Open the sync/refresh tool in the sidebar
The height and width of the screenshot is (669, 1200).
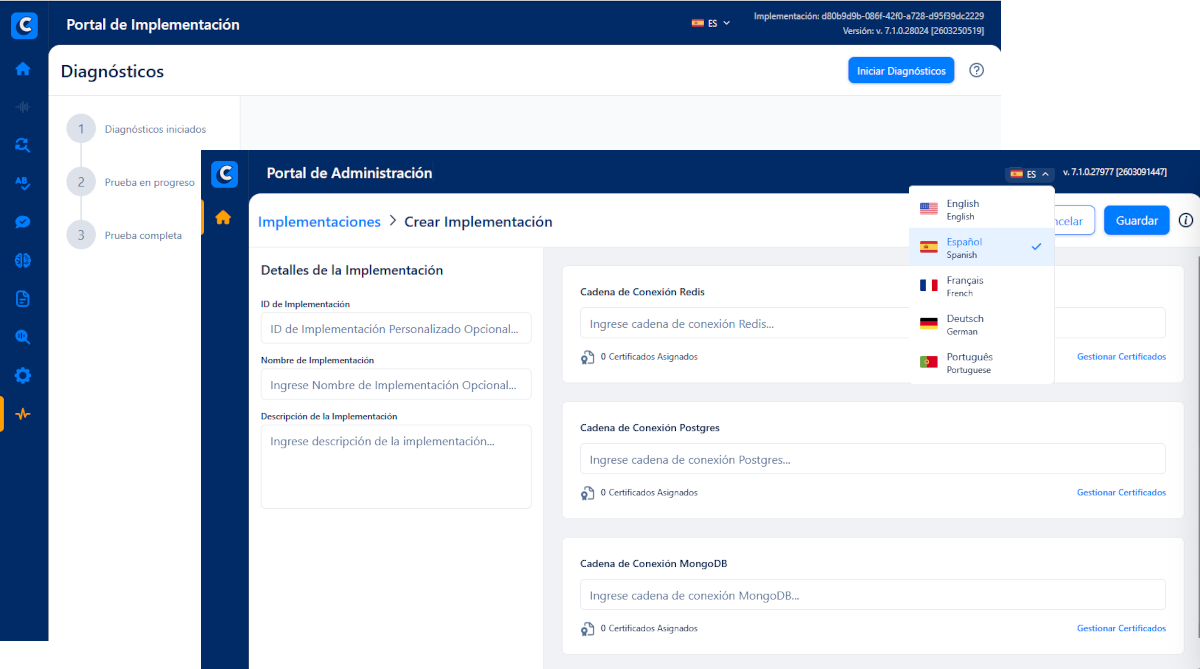23,145
